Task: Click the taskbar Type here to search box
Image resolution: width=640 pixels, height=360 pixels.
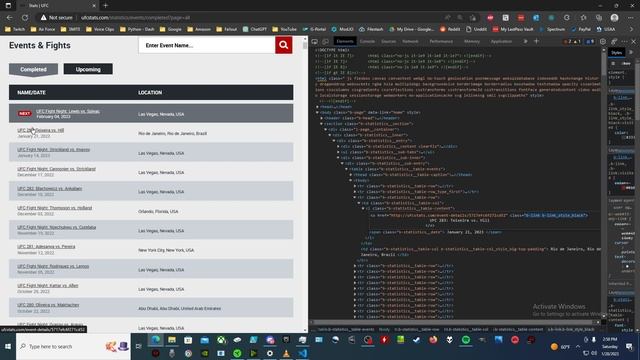Action: pos(73,347)
